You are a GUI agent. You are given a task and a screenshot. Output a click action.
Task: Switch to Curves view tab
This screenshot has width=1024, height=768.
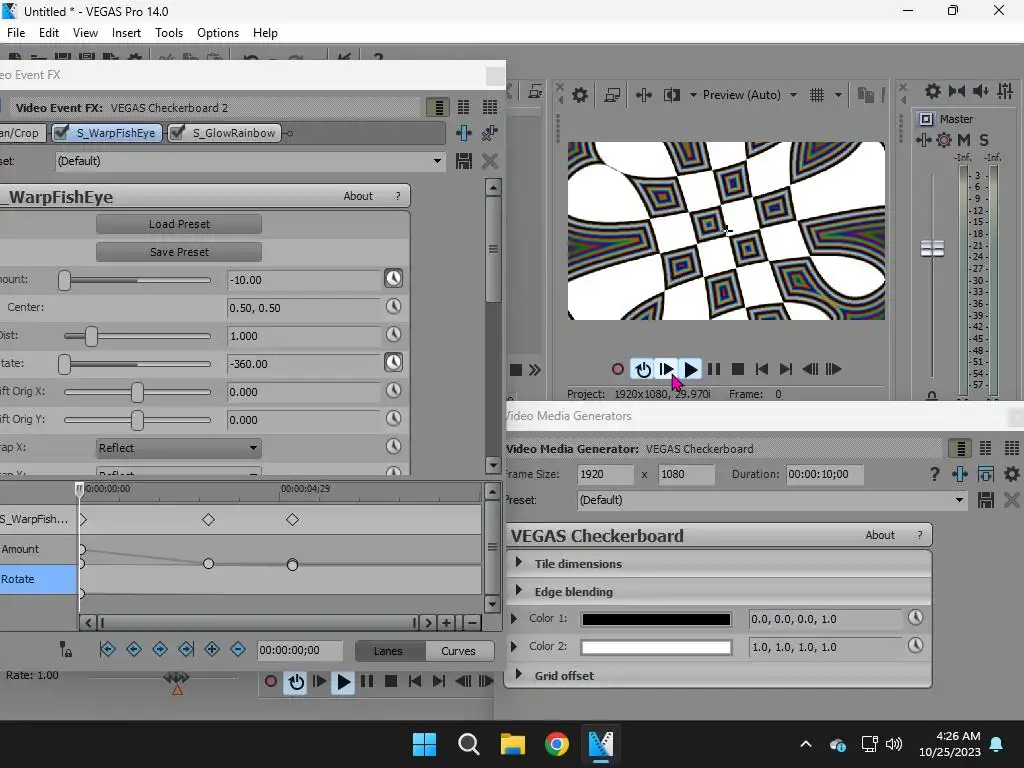tap(458, 651)
